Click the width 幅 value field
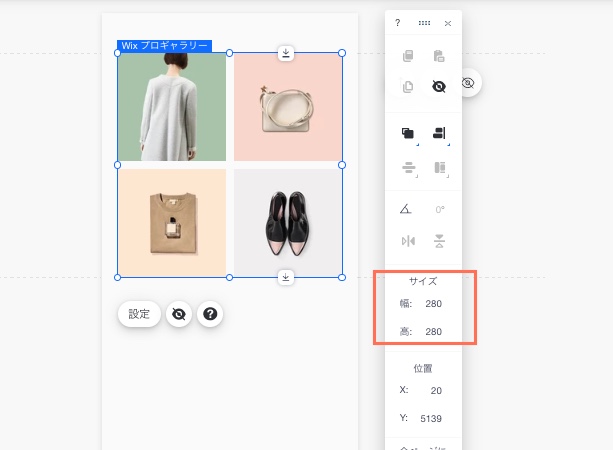 click(433, 304)
